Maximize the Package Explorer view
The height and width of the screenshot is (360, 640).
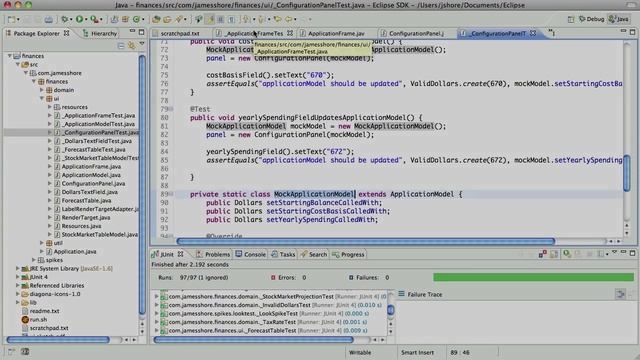click(142, 32)
